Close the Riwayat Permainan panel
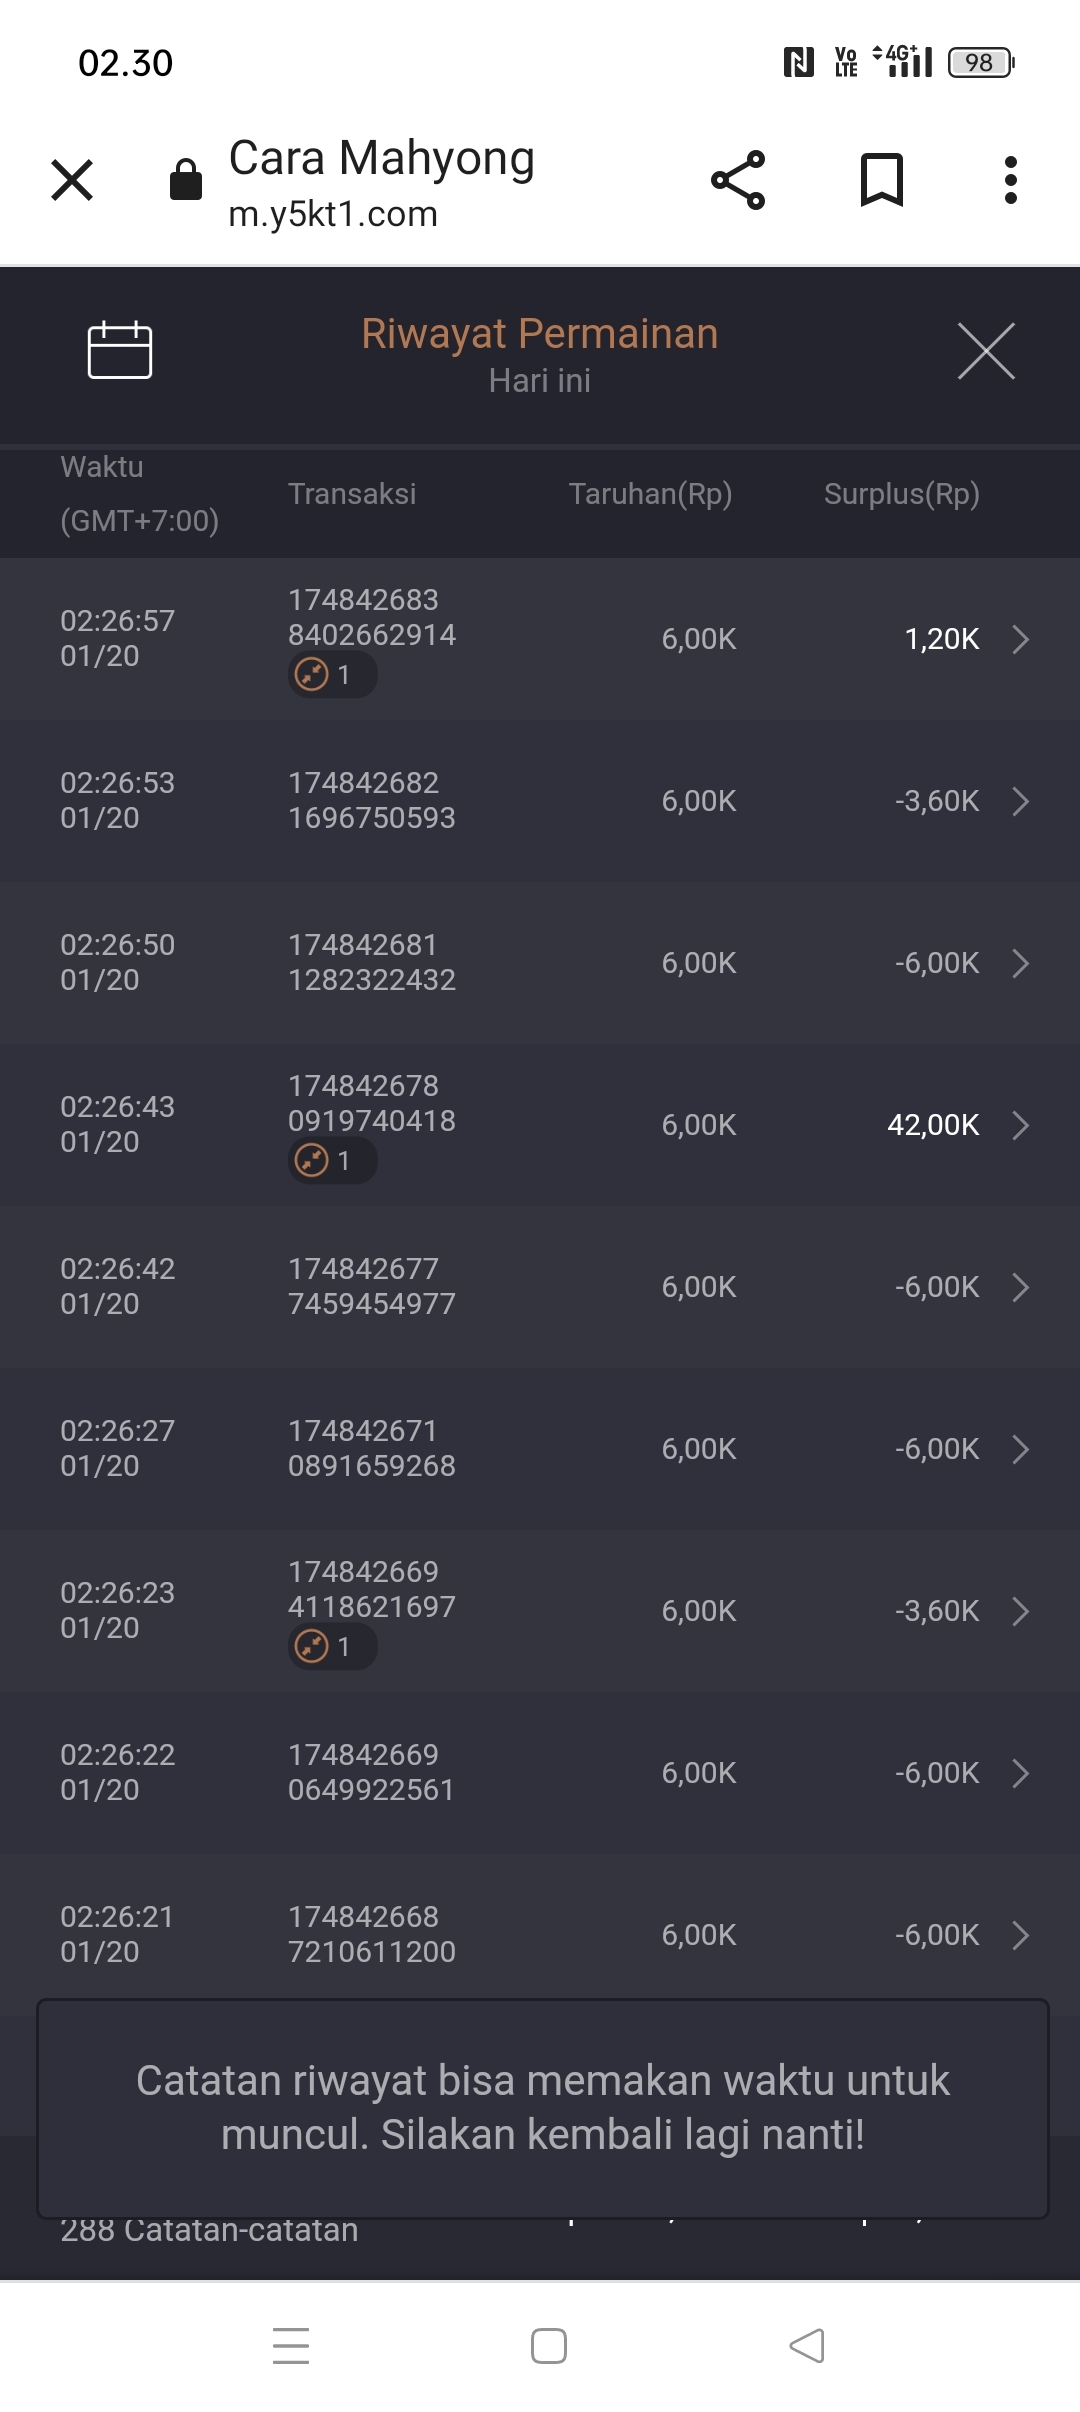1080x2412 pixels. pos(986,351)
